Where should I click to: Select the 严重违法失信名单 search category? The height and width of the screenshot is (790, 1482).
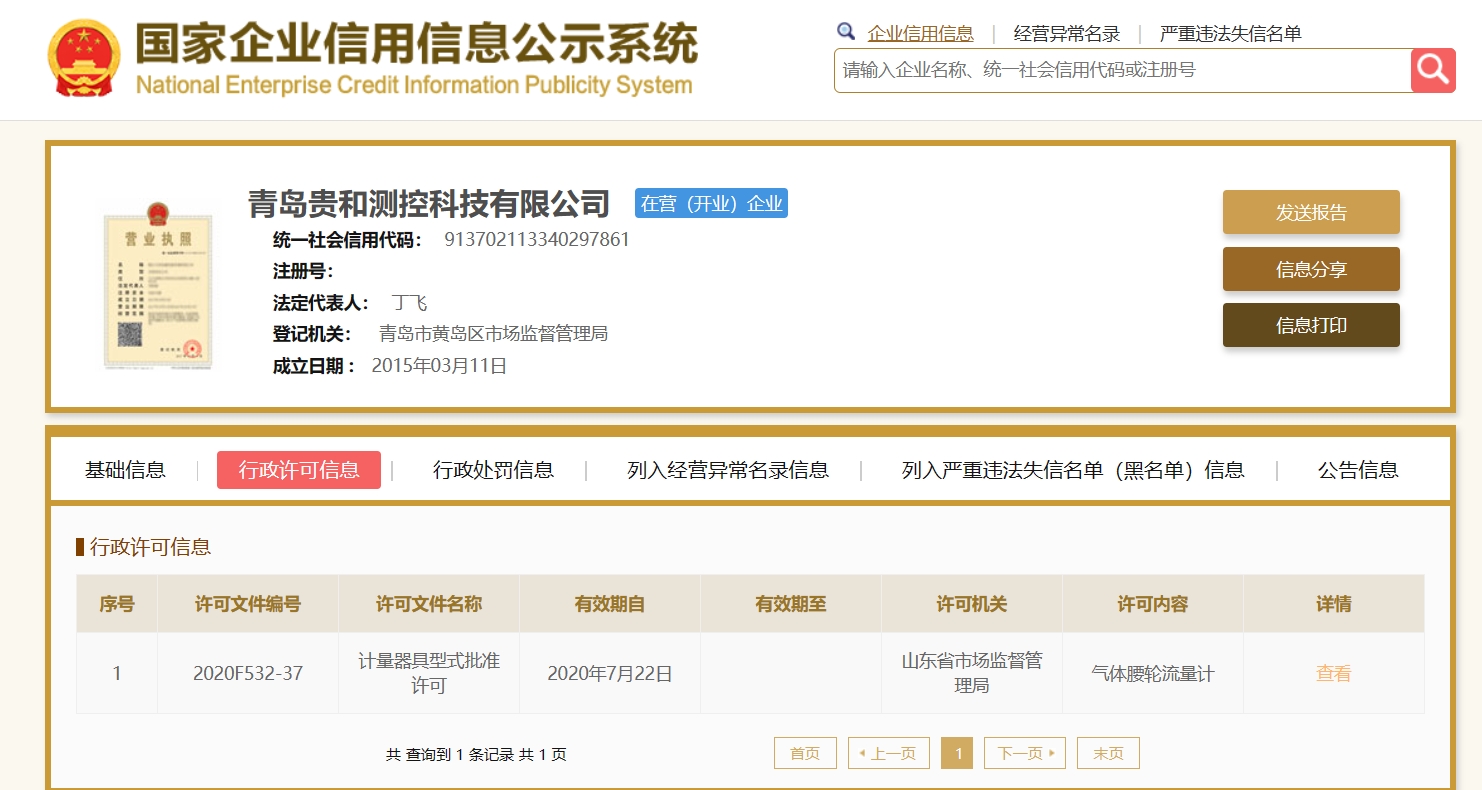(1230, 33)
